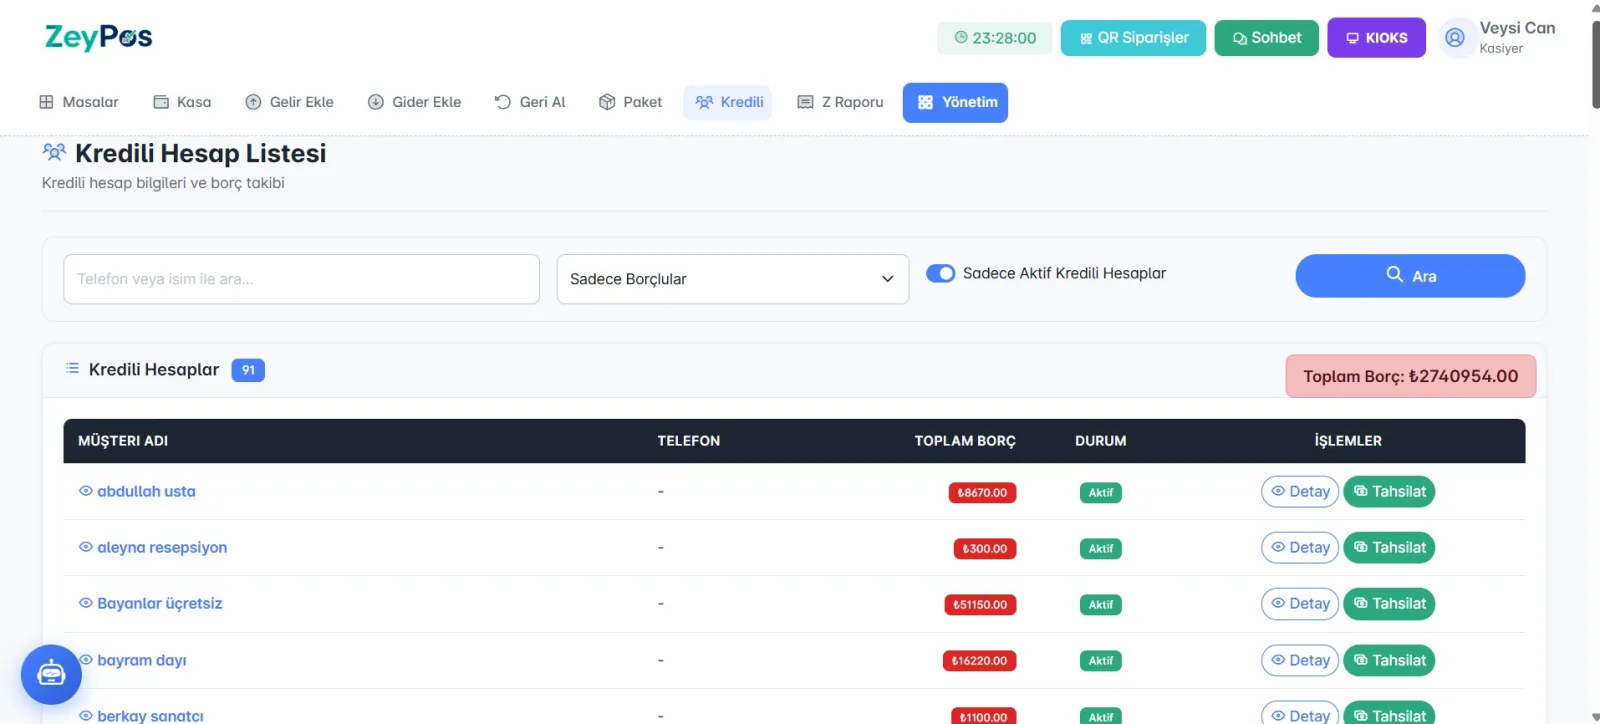
Task: Click the ₺300.00 debt badge
Action: 985,549
